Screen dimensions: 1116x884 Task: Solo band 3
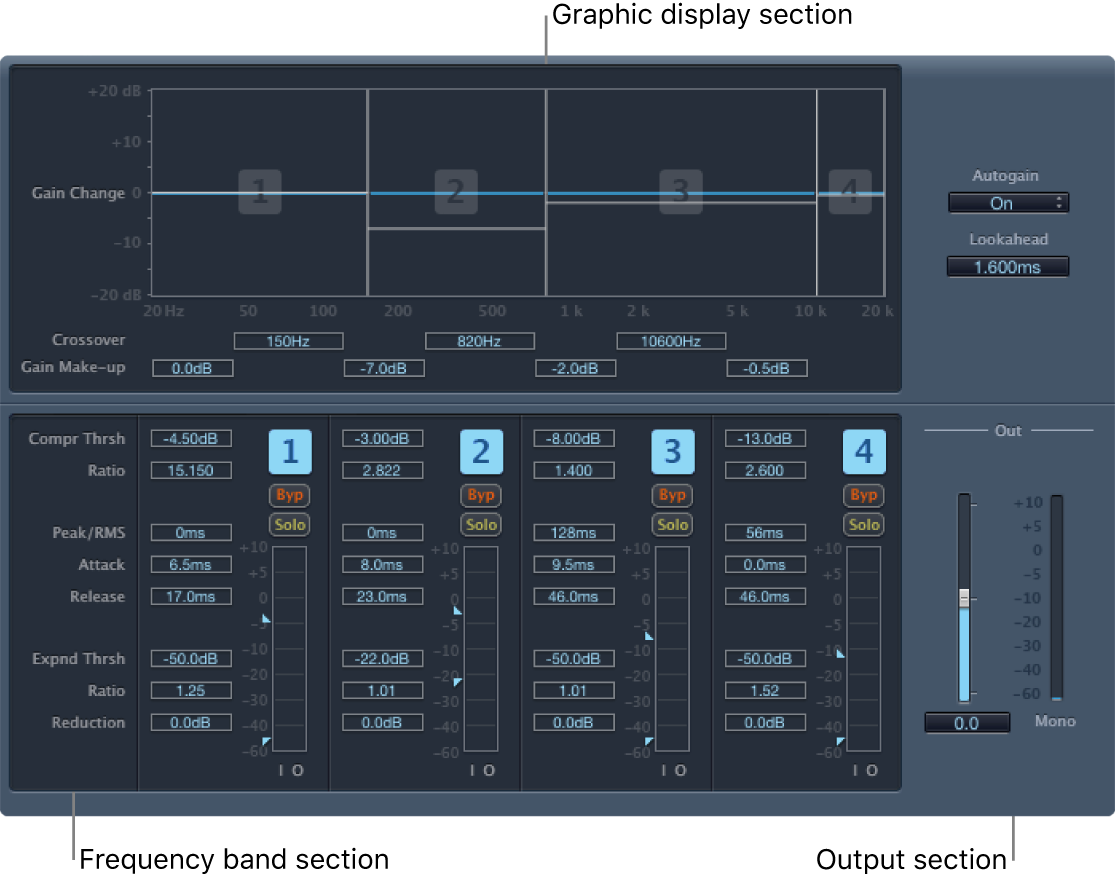tap(672, 524)
